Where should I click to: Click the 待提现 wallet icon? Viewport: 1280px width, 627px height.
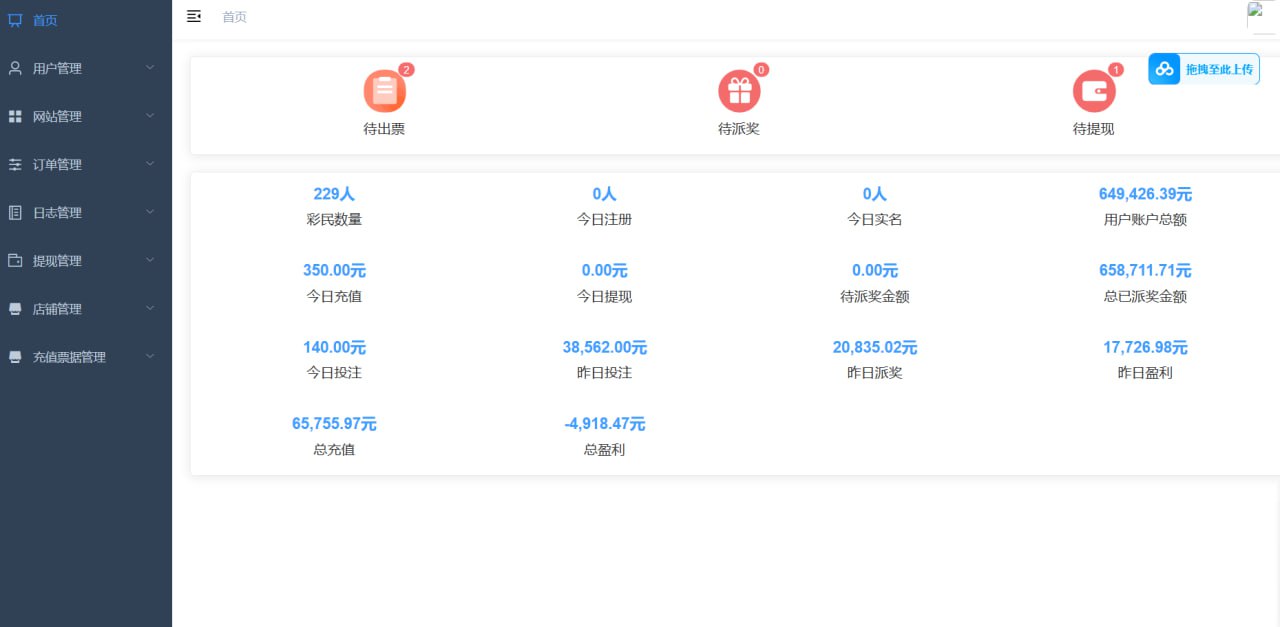[x=1094, y=92]
